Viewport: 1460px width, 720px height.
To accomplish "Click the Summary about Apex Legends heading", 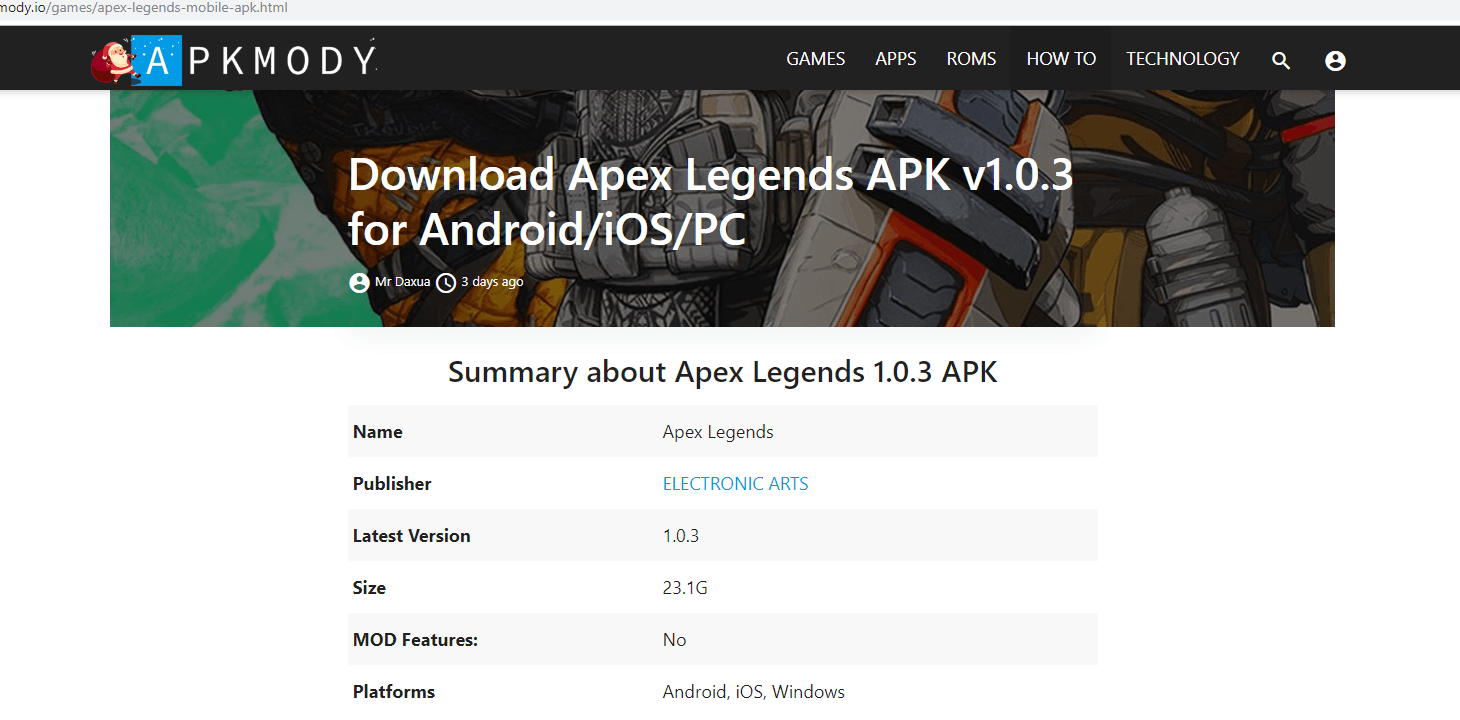I will click(x=722, y=372).
